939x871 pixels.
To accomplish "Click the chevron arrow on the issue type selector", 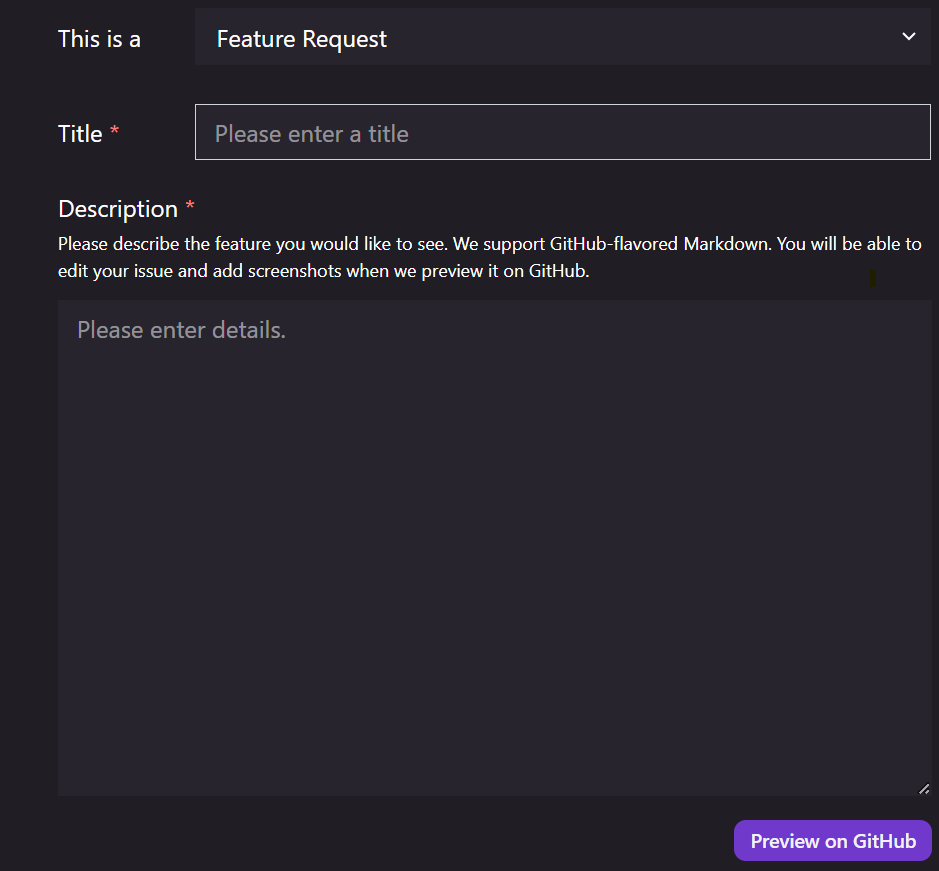I will coord(908,37).
